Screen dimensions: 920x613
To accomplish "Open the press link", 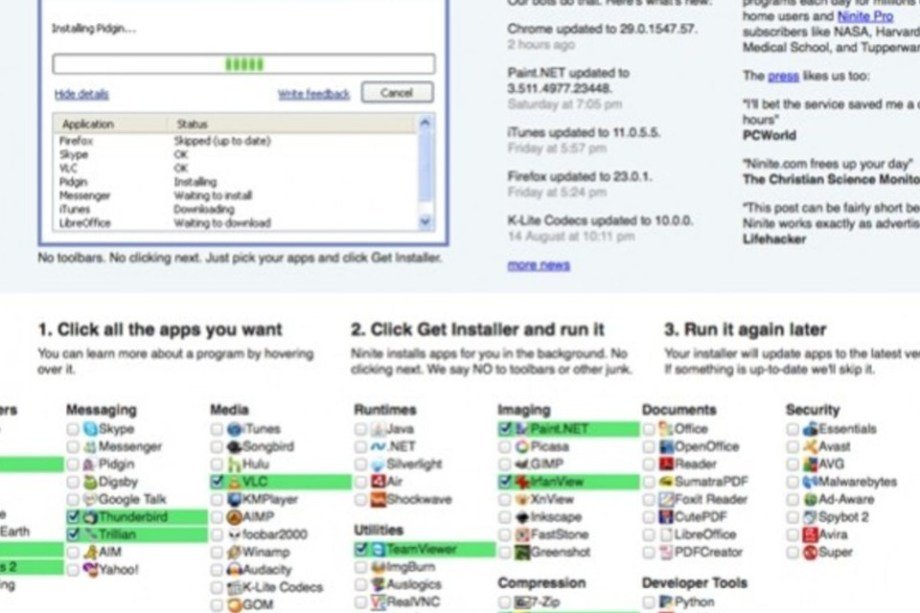I will pos(783,76).
